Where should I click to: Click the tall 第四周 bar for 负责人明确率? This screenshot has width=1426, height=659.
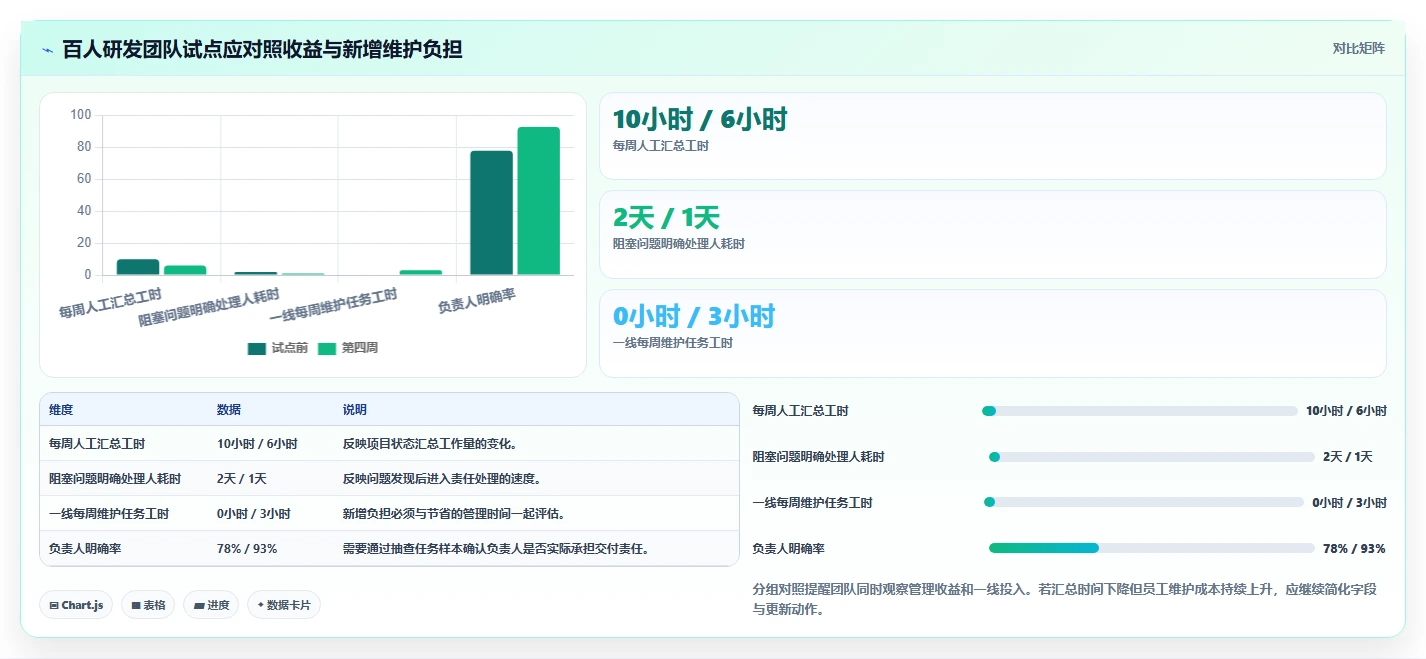coord(539,201)
